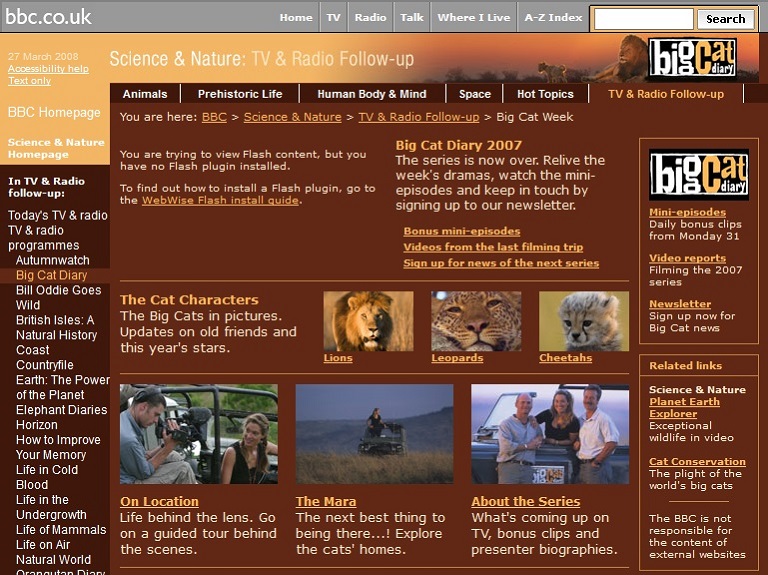Open About the Series heading link
This screenshot has height=575, width=768.
(526, 502)
